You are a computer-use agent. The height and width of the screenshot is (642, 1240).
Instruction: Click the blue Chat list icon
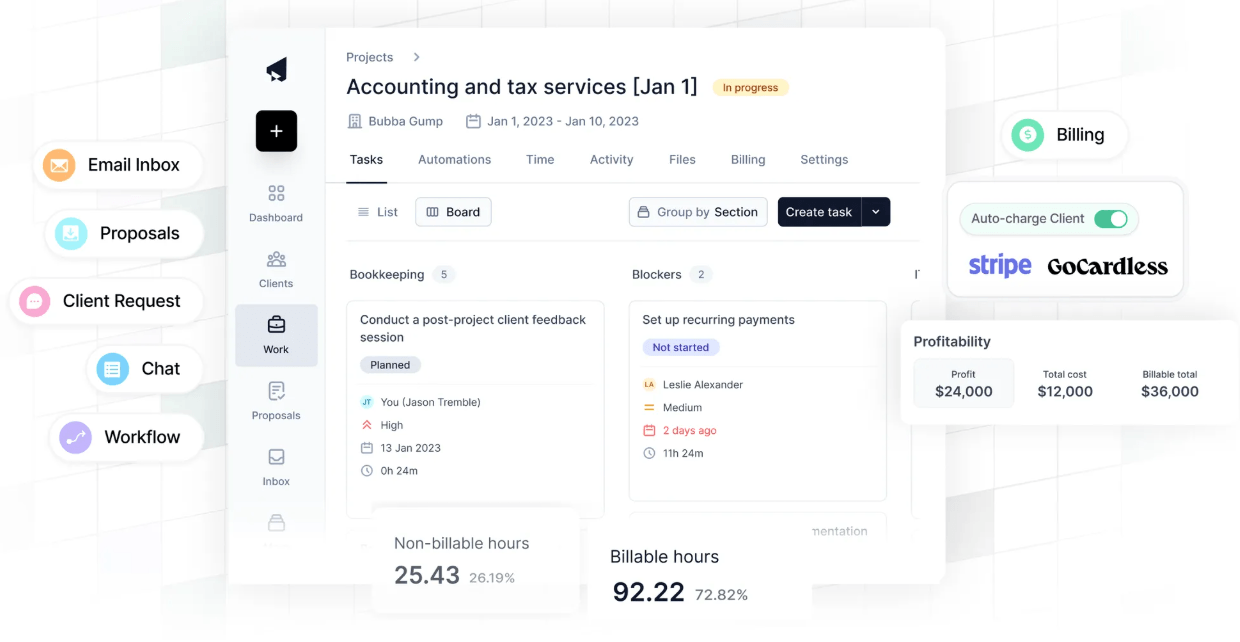(113, 369)
